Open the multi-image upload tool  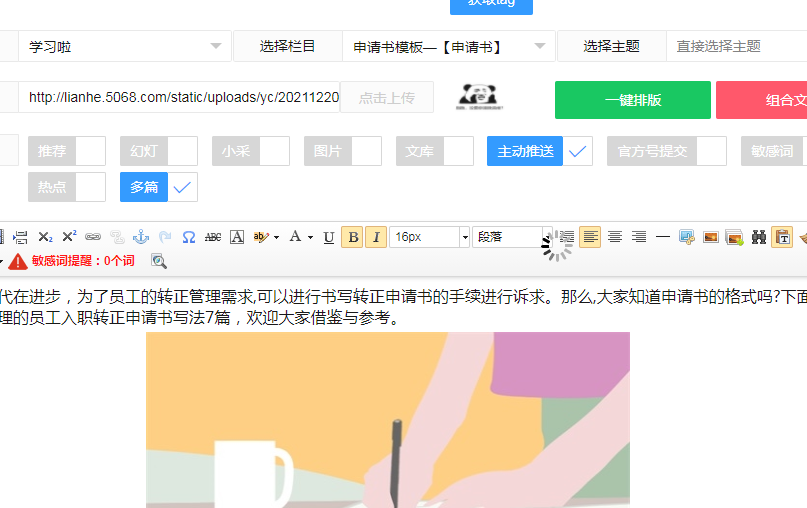tap(734, 237)
